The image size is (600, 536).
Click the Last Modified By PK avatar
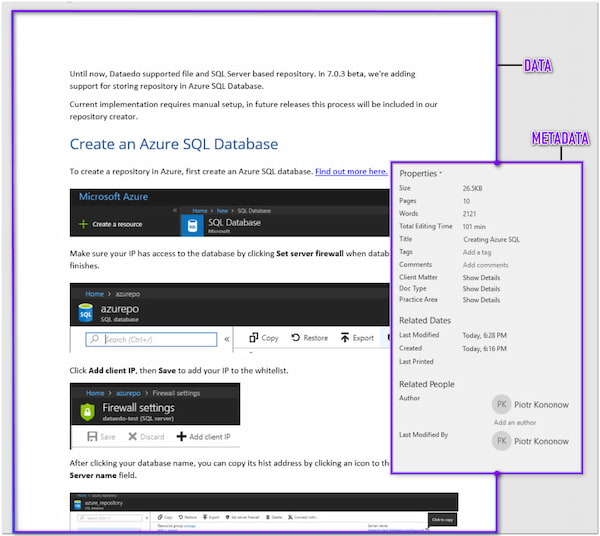coord(502,441)
